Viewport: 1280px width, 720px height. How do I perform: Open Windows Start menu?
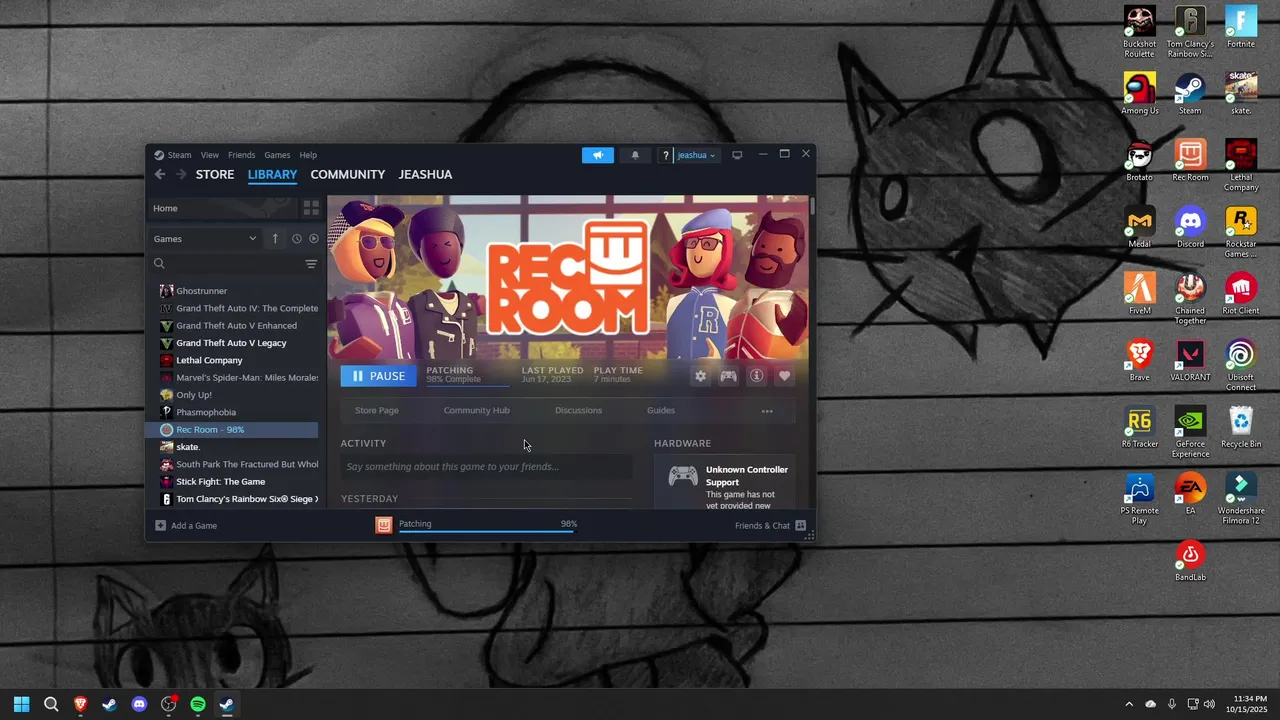(x=21, y=704)
